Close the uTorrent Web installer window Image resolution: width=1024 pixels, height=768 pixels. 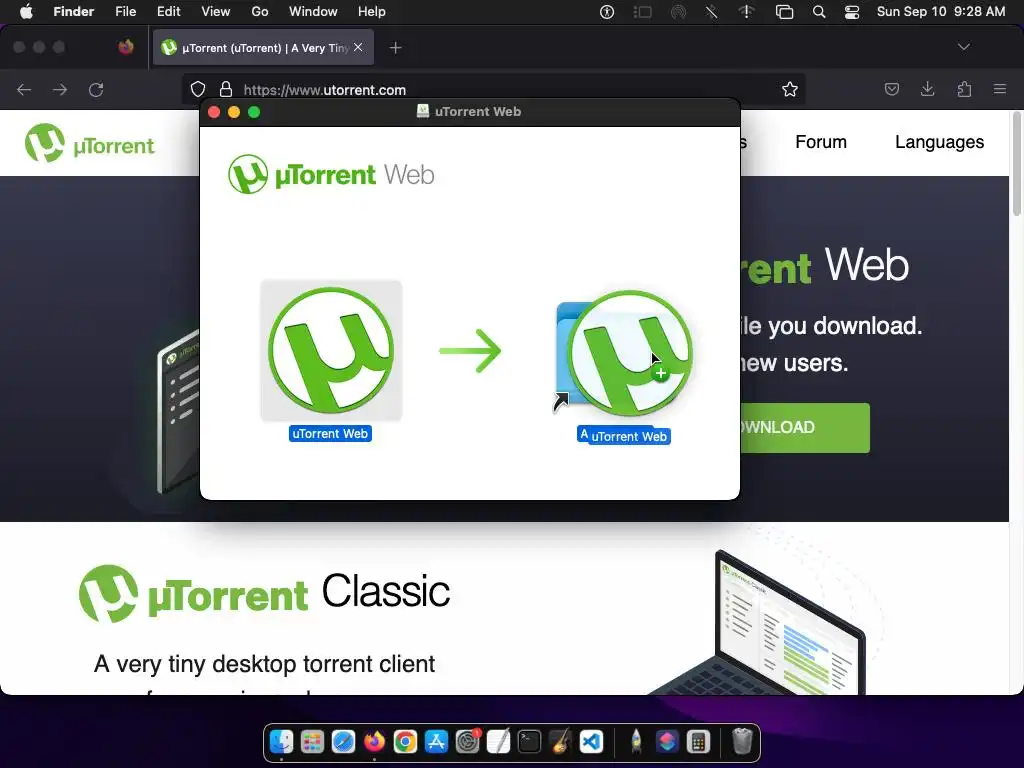214,112
